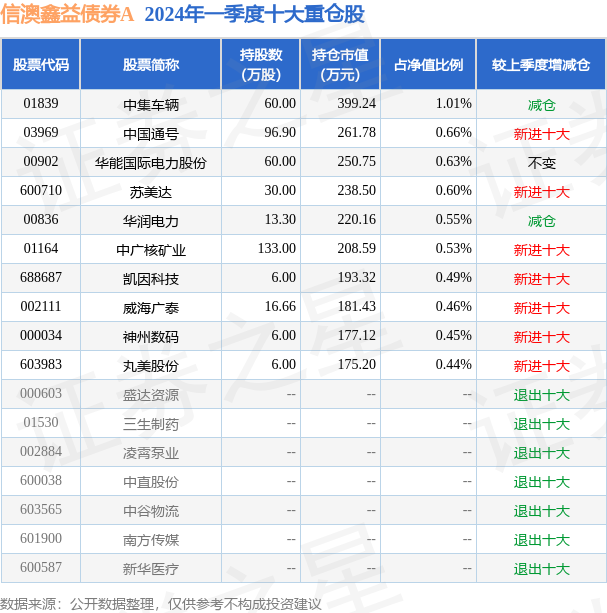Select stock name 中谷物流
The image size is (607, 613).
point(151,510)
